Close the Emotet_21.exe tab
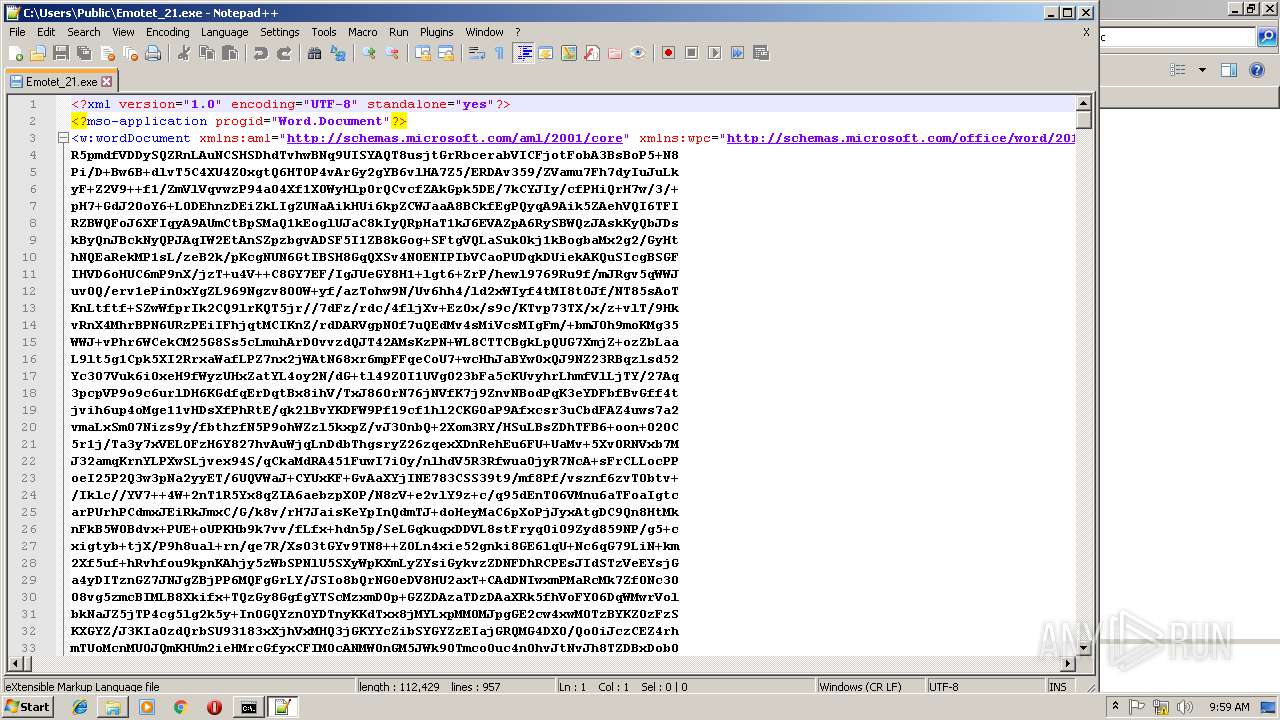This screenshot has height=720, width=1280. pos(107,82)
